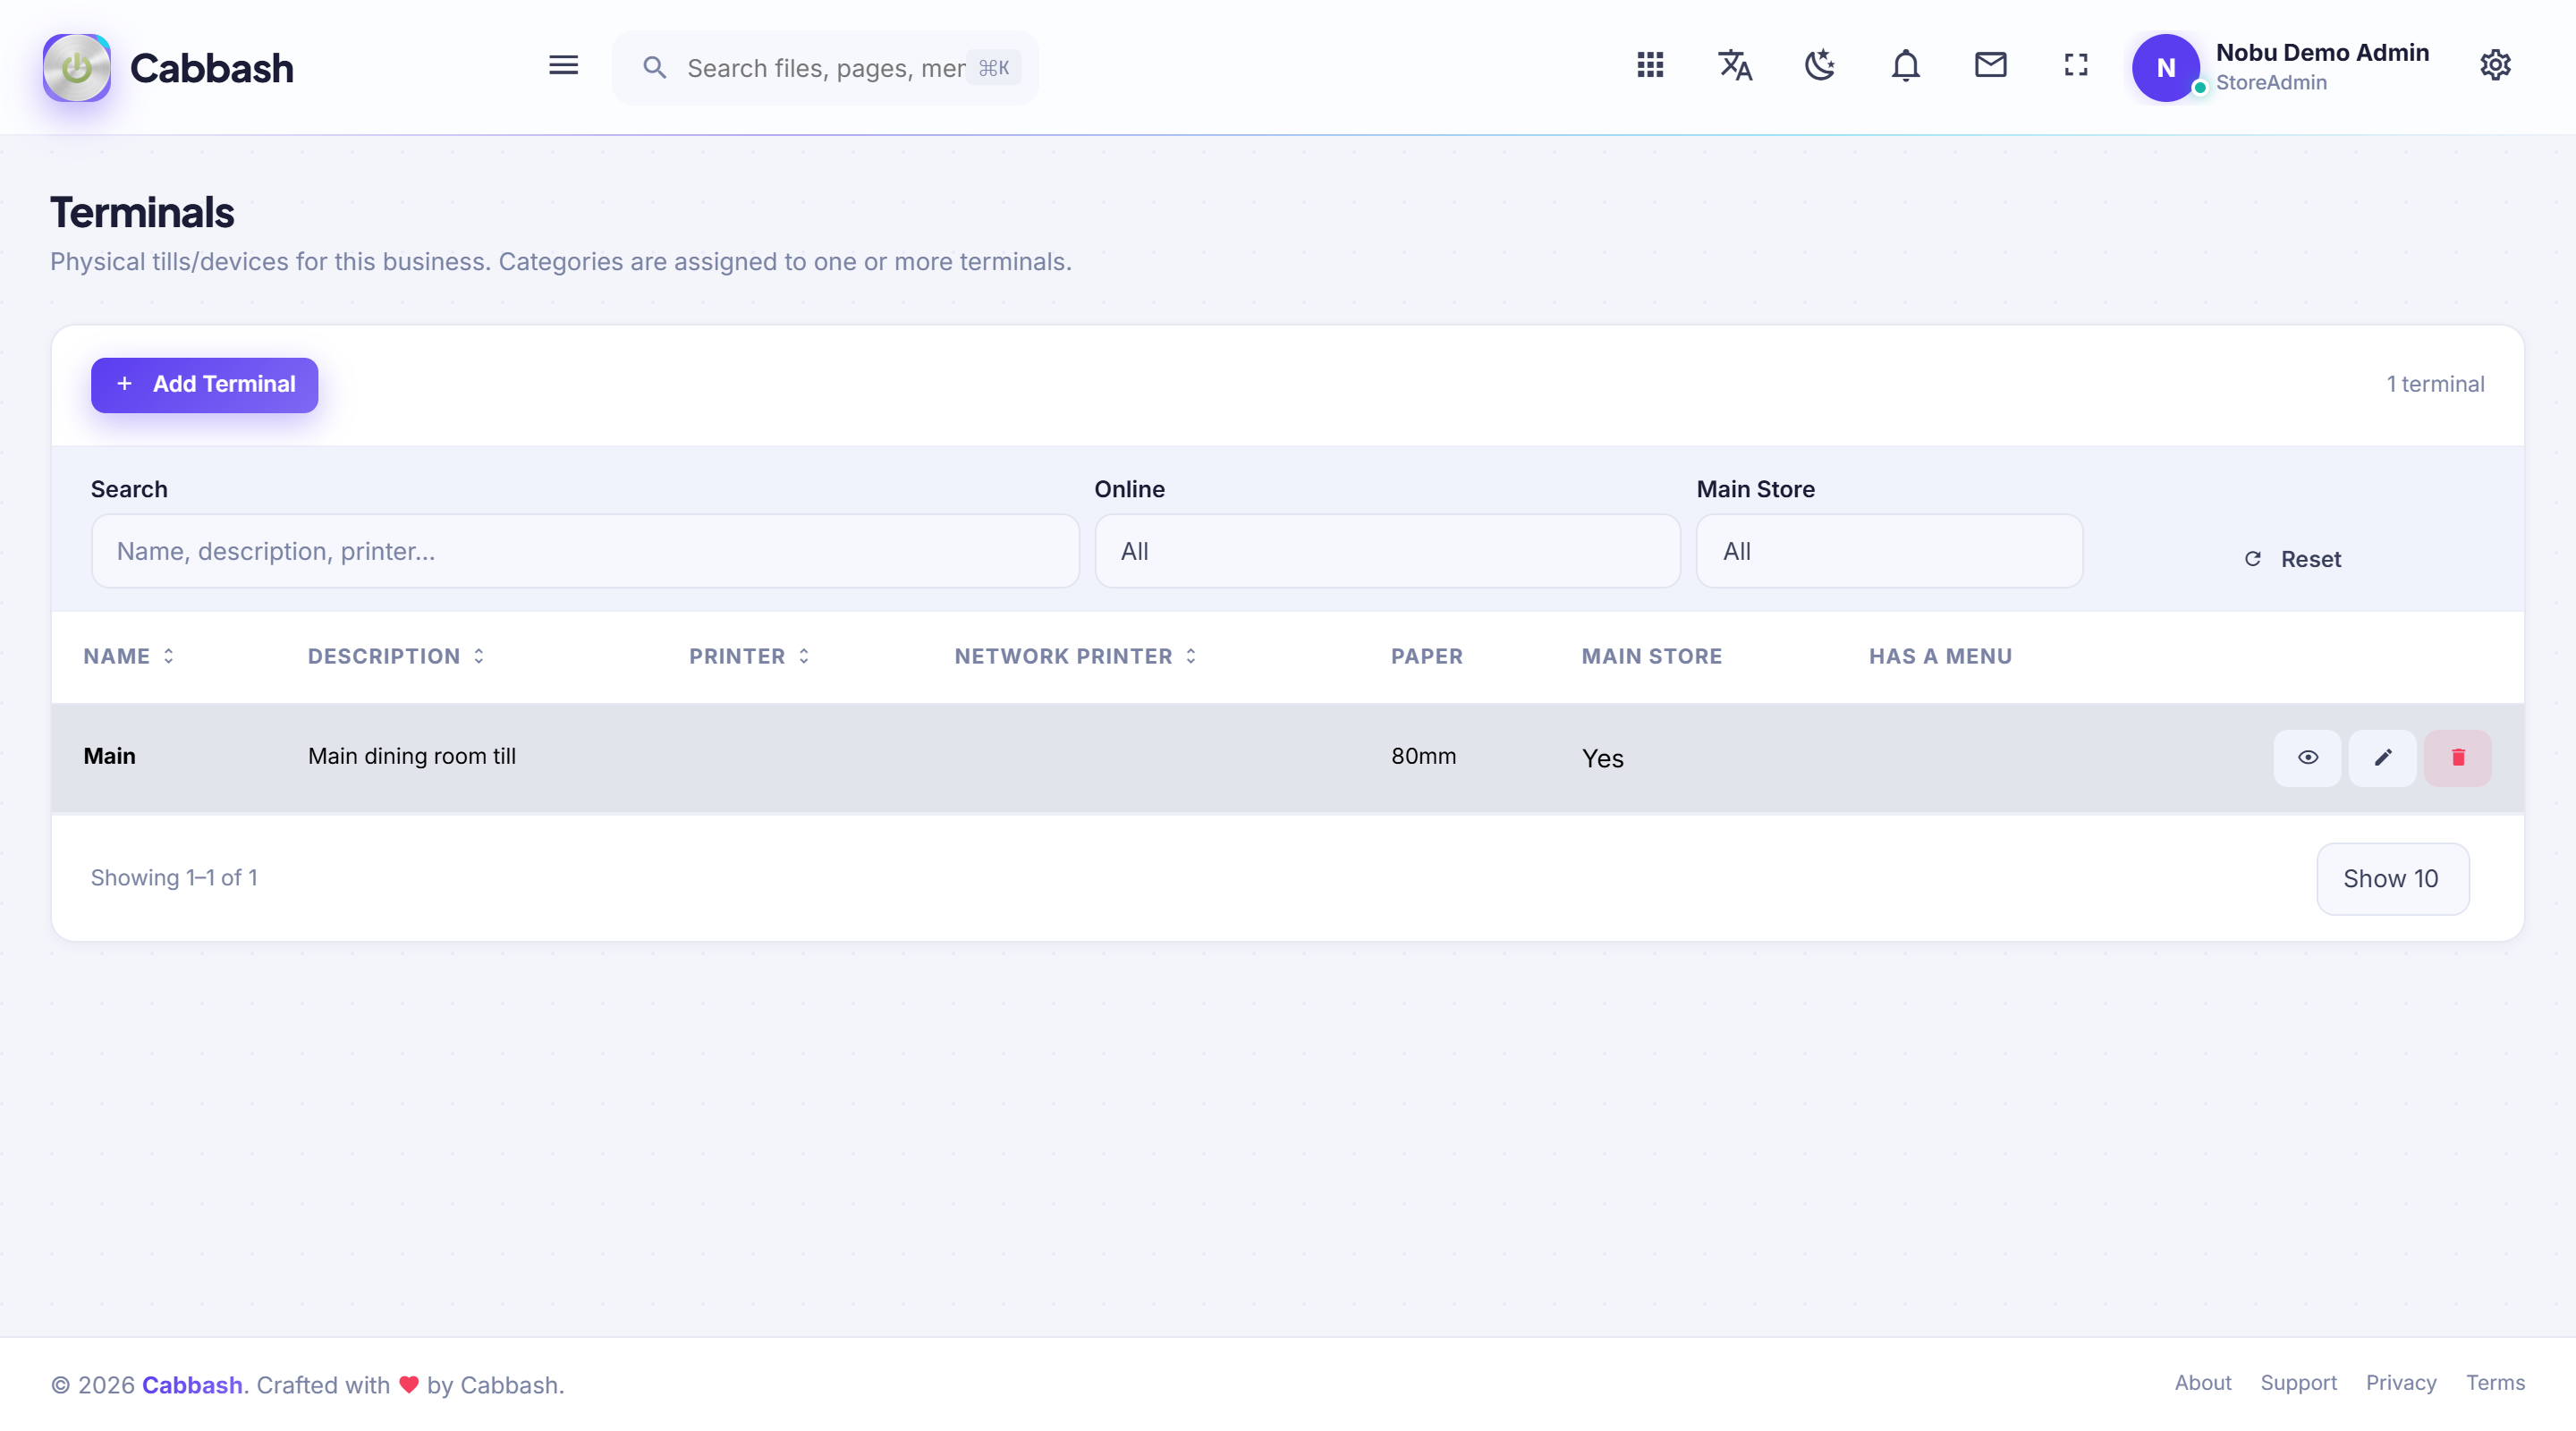2576x1431 pixels.
Task: Open the Main Store filter dropdown
Action: [1889, 551]
